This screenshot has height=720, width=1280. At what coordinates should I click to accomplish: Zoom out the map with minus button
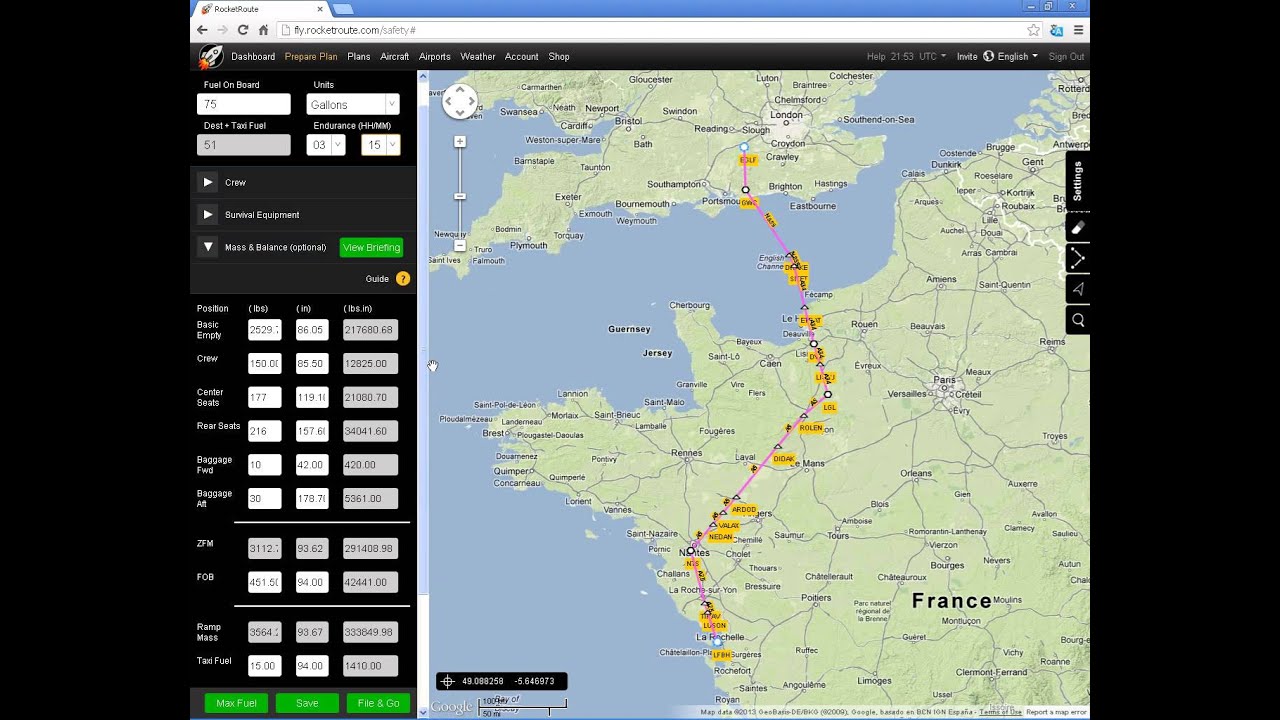[x=460, y=245]
